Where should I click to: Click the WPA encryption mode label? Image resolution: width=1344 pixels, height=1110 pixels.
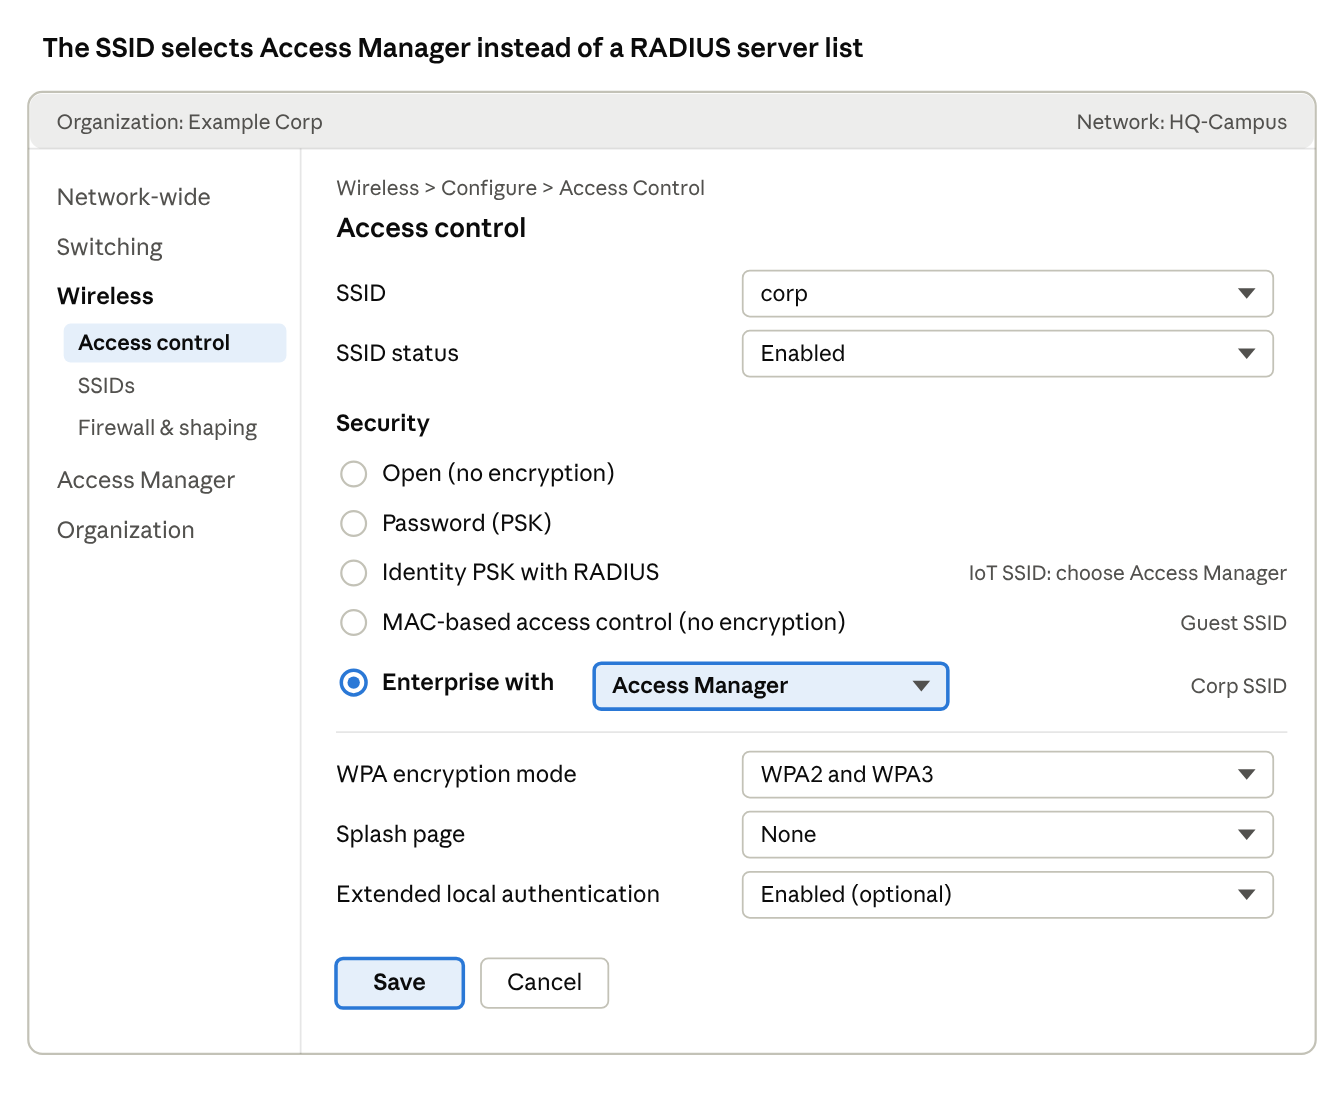coord(456,774)
